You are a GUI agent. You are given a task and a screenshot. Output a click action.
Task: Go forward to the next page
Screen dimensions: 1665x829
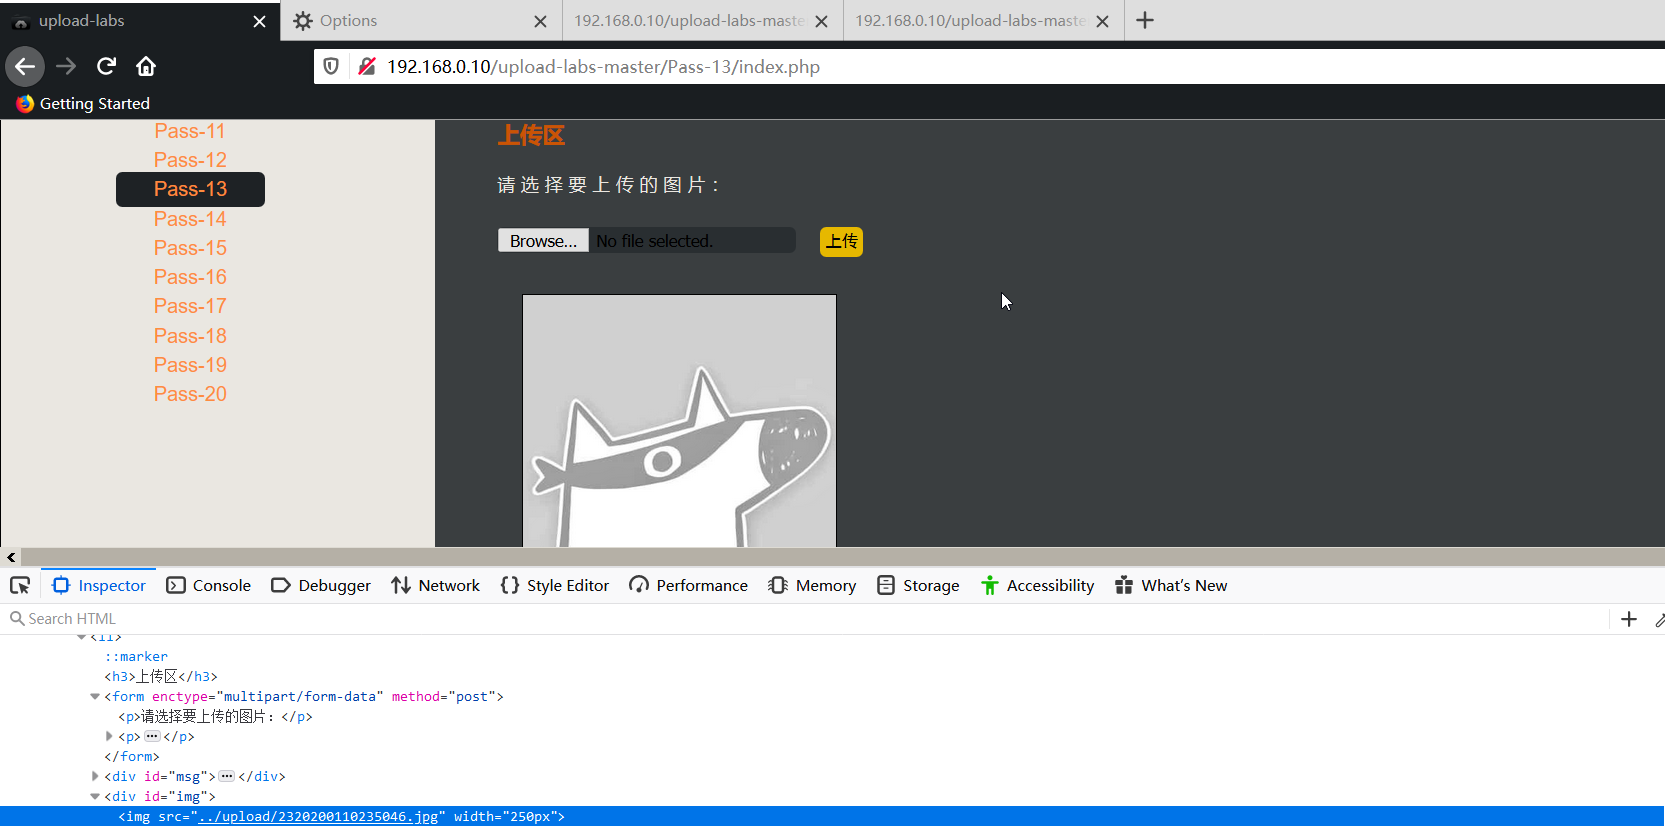click(66, 67)
